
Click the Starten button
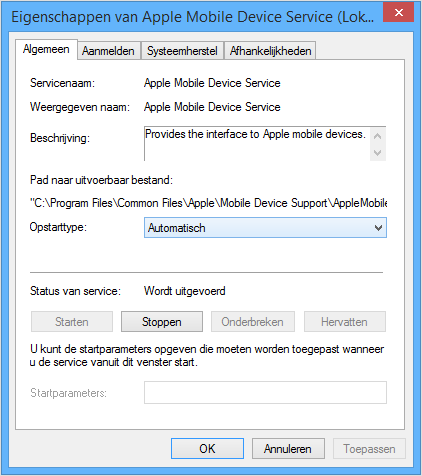point(72,322)
